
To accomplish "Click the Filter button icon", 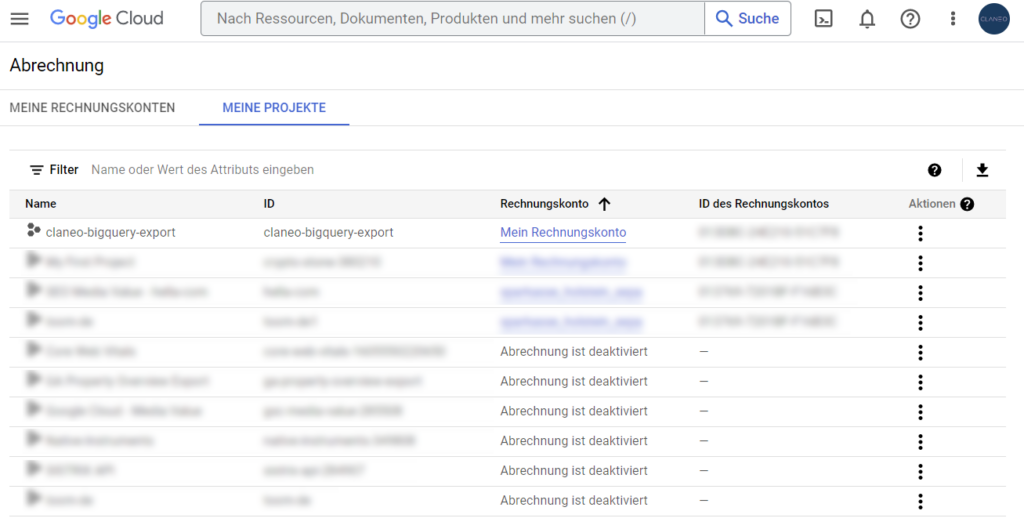I will tap(37, 170).
